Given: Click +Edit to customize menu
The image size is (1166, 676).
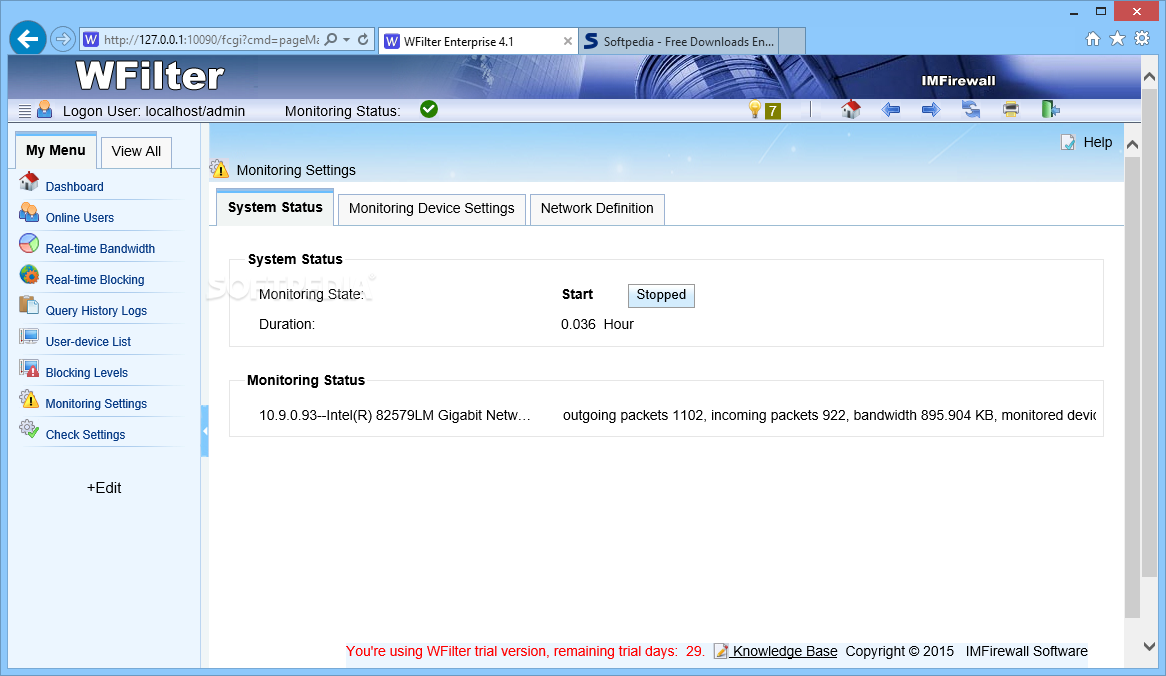Looking at the screenshot, I should coord(104,488).
